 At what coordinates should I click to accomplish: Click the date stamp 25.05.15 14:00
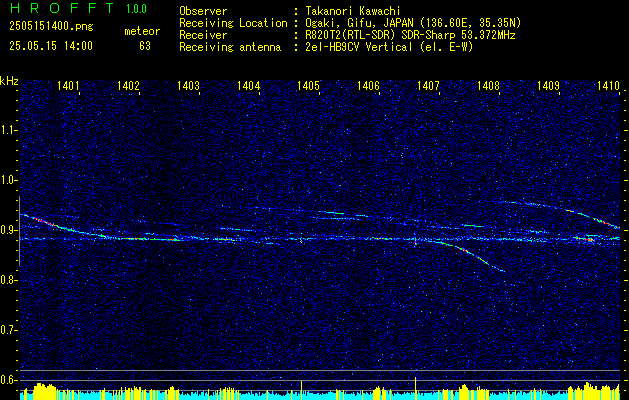coord(51,46)
